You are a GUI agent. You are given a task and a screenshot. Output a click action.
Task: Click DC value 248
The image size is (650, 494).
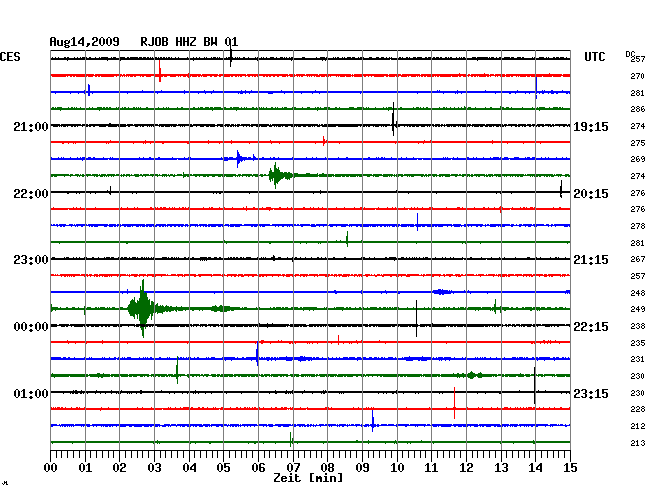point(638,293)
